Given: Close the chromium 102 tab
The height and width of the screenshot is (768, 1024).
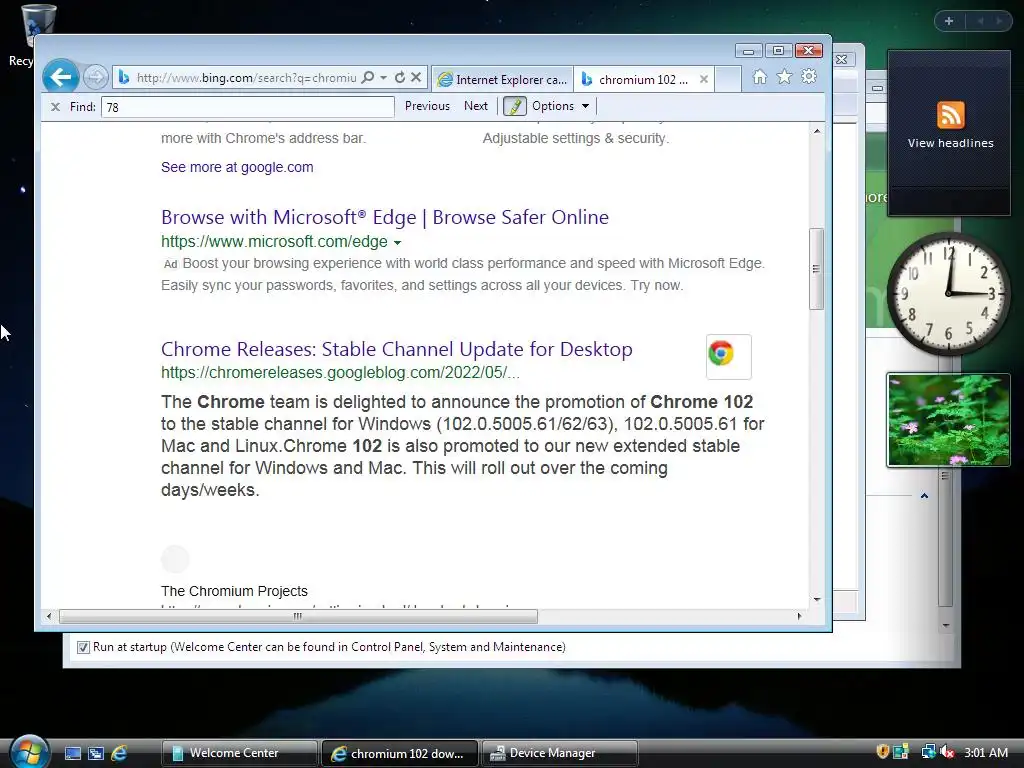Looking at the screenshot, I should [x=703, y=79].
